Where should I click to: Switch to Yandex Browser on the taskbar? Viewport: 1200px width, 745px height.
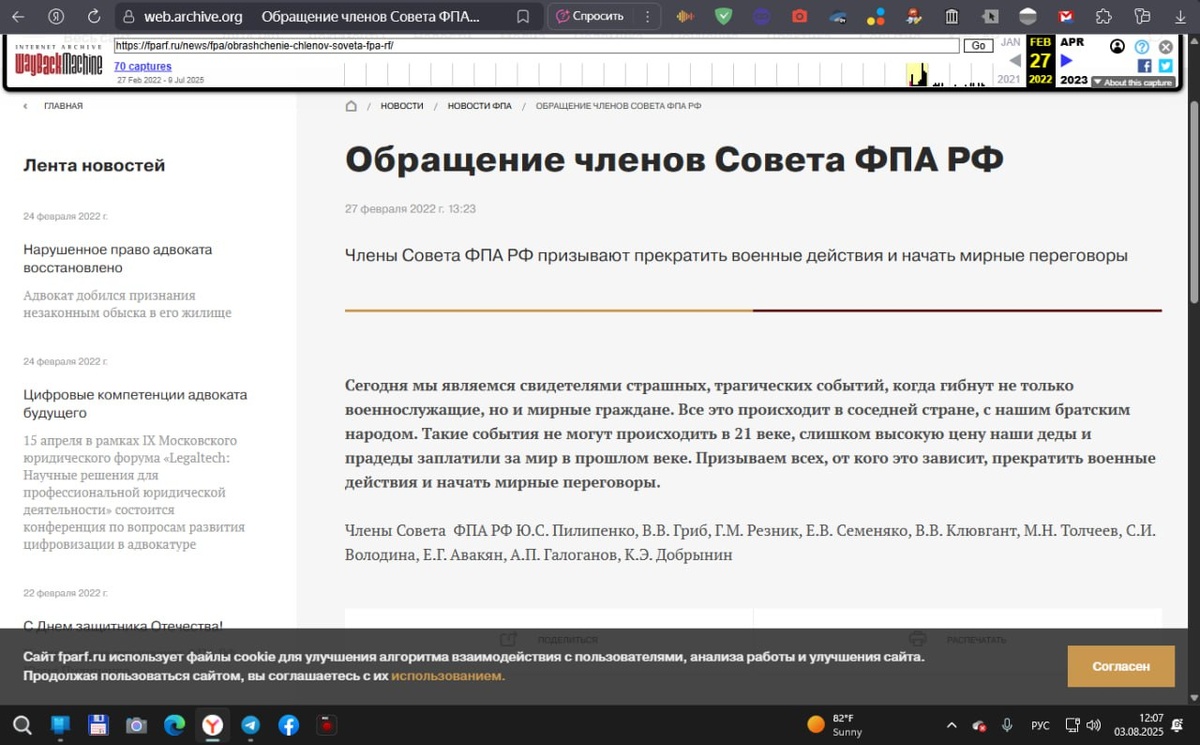tap(212, 725)
